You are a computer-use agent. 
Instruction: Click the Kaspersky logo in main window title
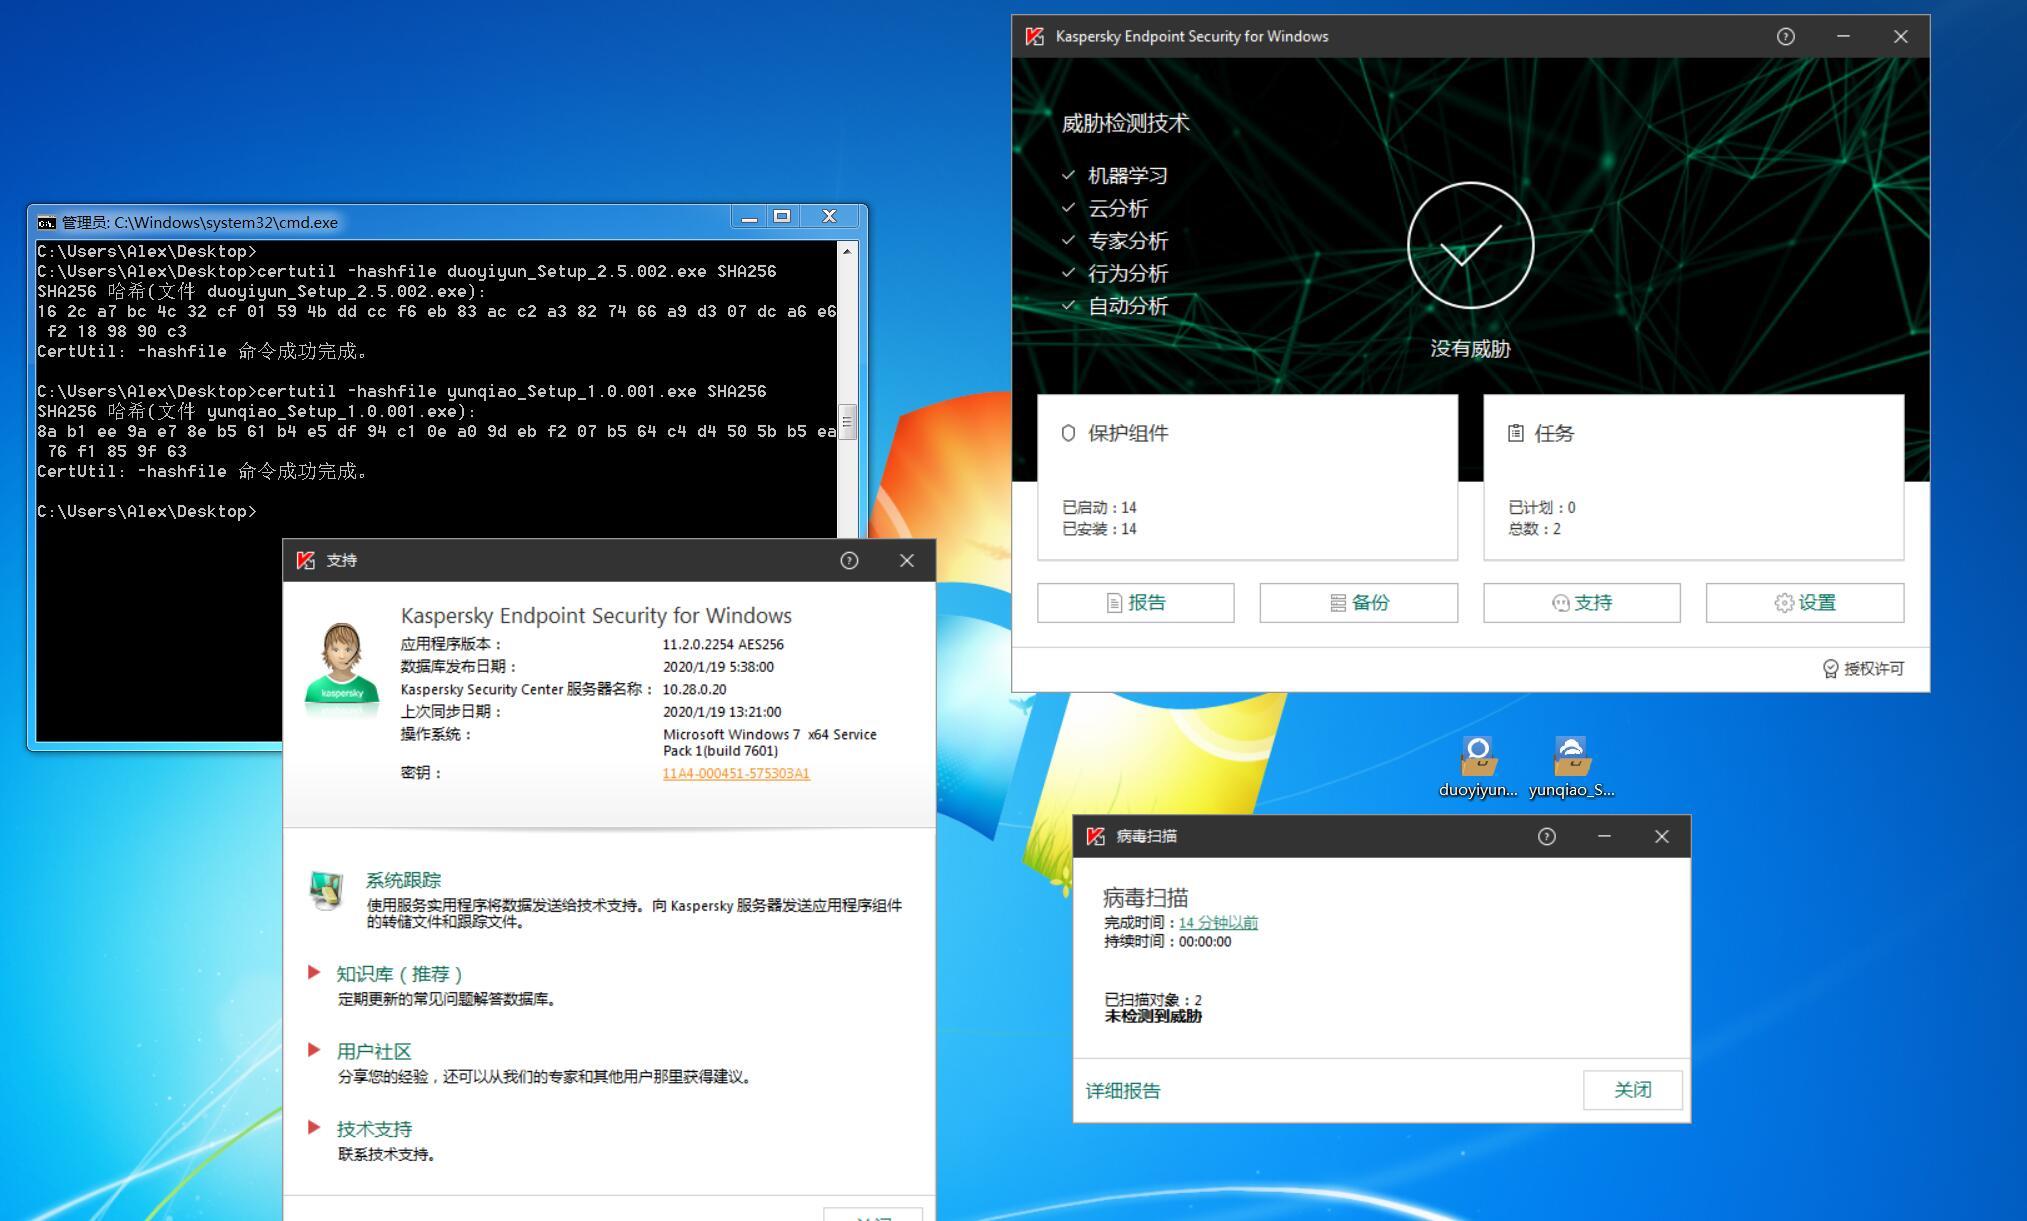(x=1034, y=37)
